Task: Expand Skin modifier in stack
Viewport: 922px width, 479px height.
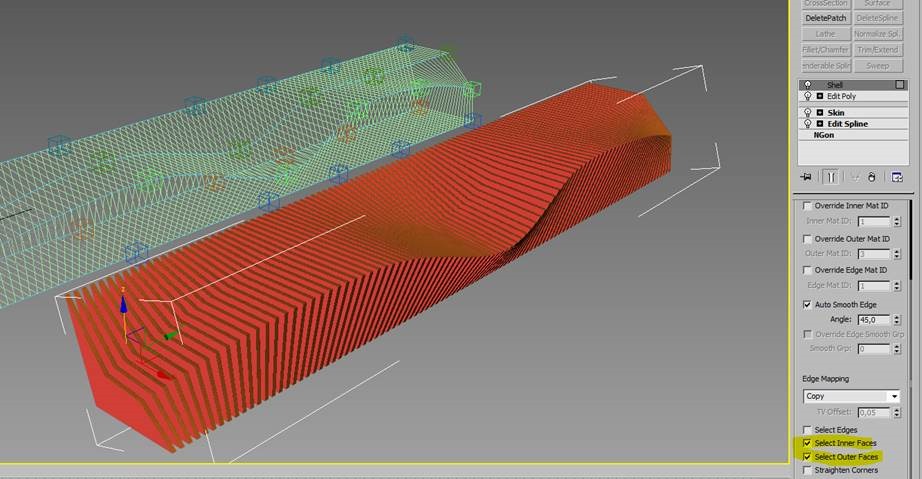Action: 820,113
